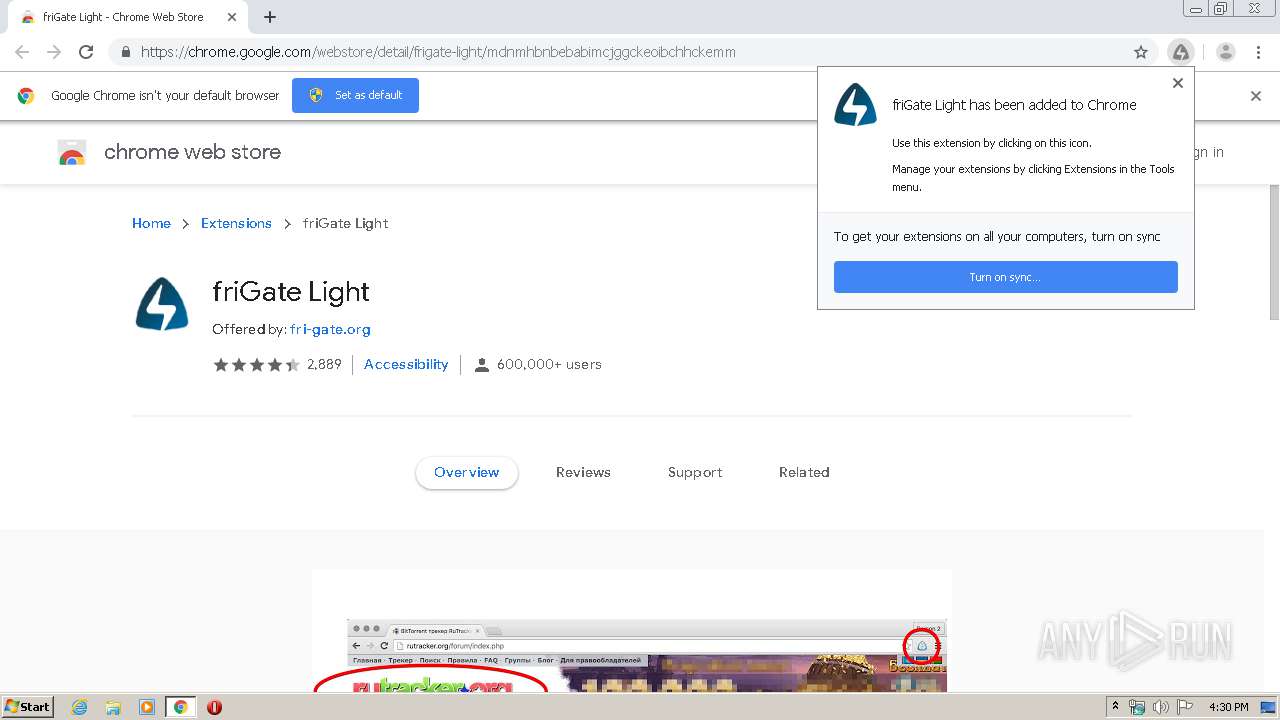Image resolution: width=1280 pixels, height=720 pixels.
Task: Click the chrome web store logo
Action: click(x=170, y=152)
